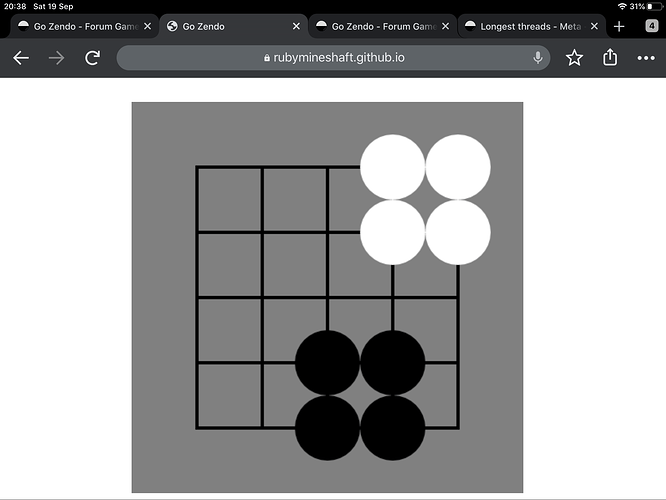The height and width of the screenshot is (500, 666).
Task: Click the rubymineshaft.github.io address bar
Action: 333,57
